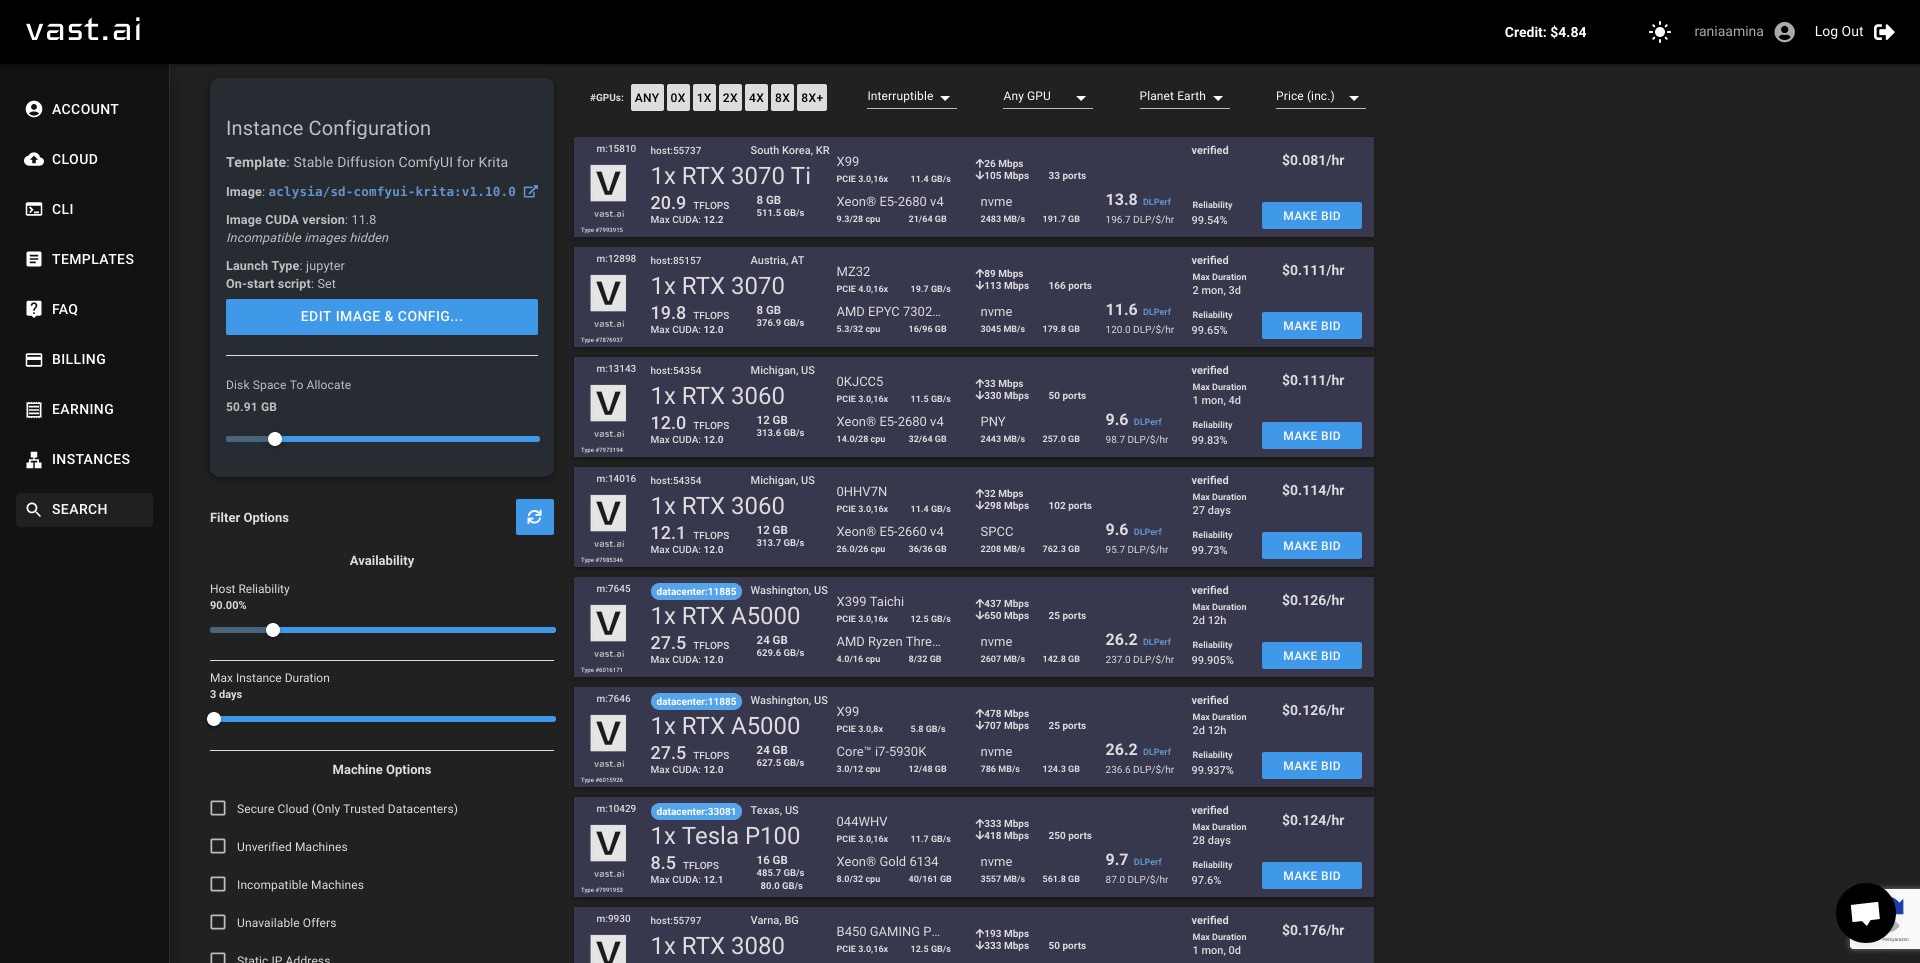Check the Unavailable Offers option
Screen dimensions: 1920x963
pyautogui.click(x=218, y=922)
